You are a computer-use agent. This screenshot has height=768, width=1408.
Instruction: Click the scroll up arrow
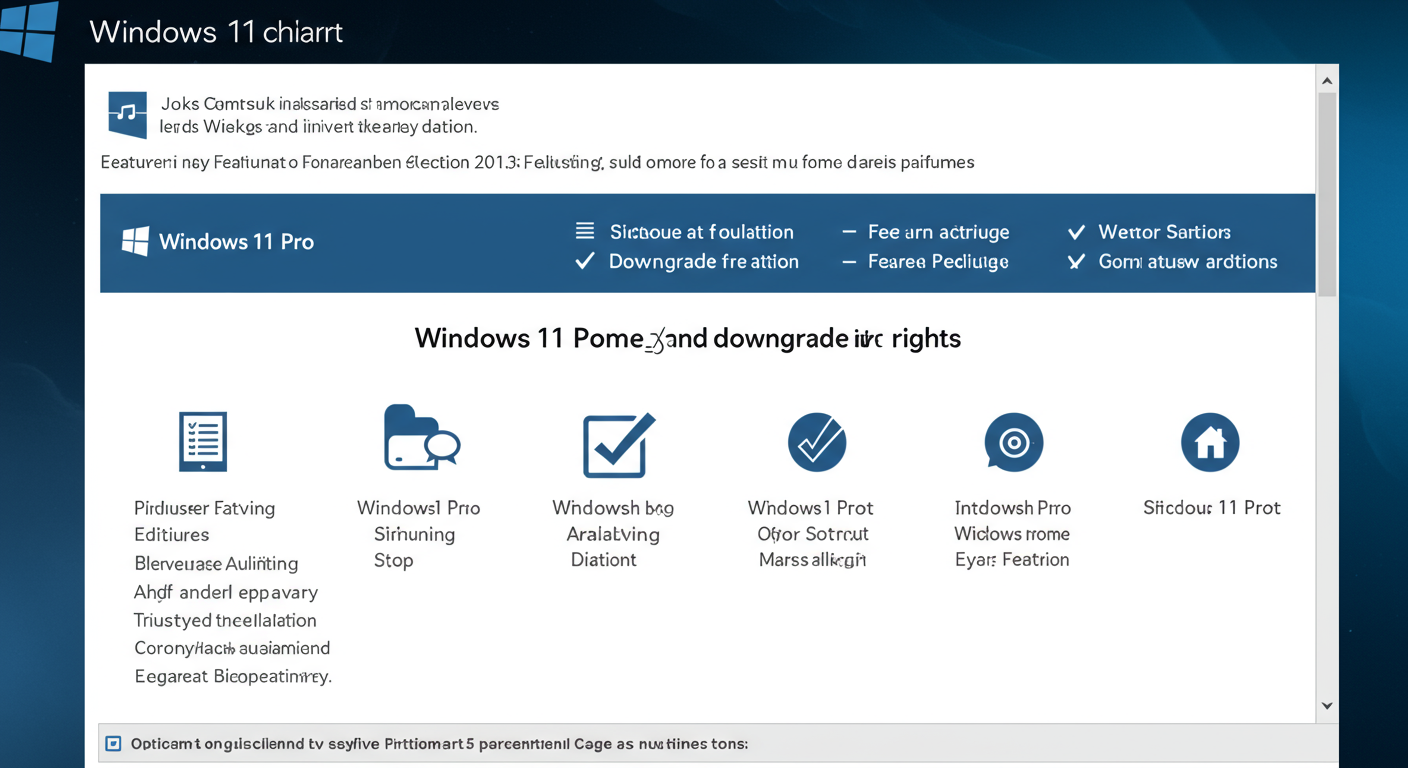tap(1327, 81)
